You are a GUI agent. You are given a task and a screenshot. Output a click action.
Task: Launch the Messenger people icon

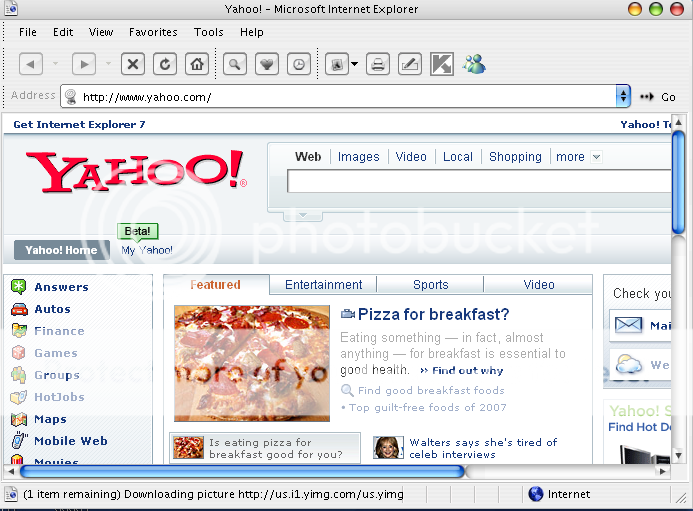click(474, 64)
